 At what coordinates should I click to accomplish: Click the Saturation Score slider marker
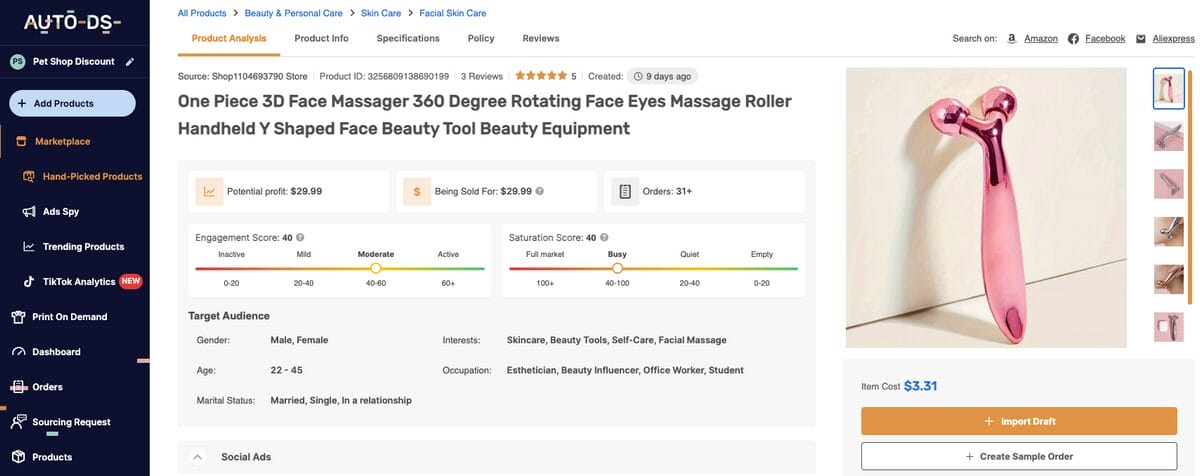click(617, 268)
